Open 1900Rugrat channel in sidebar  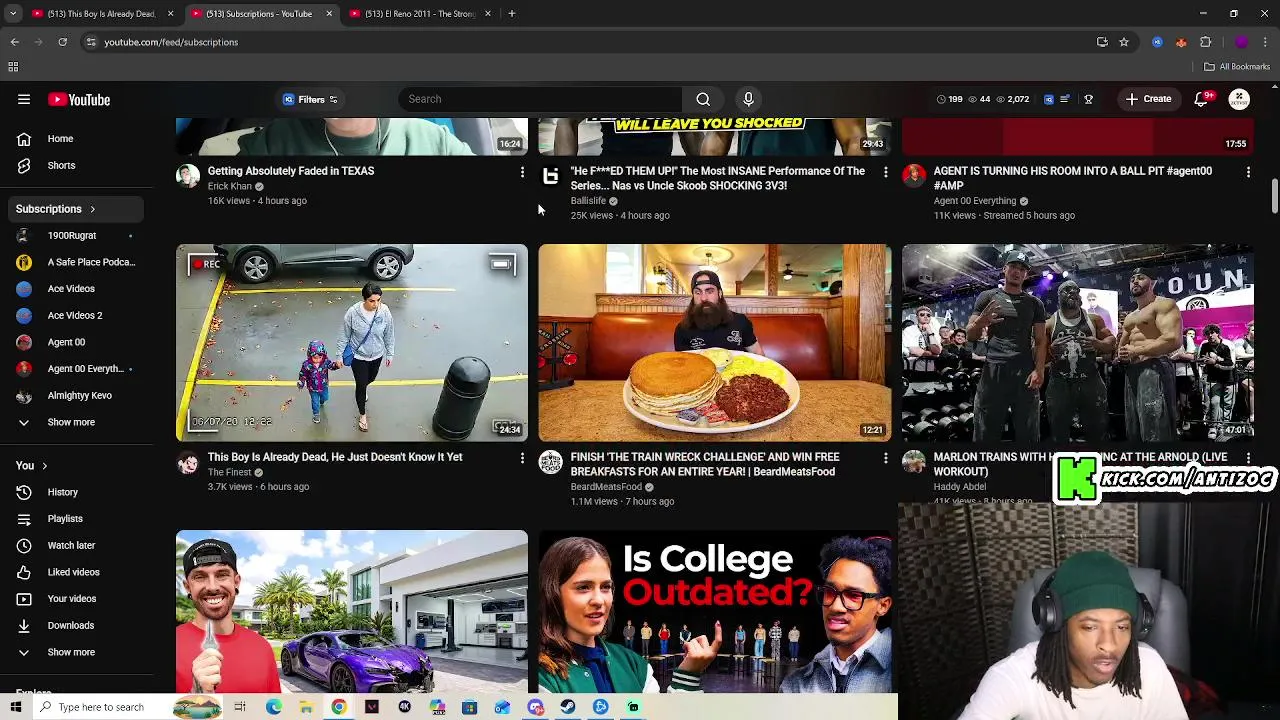pos(75,235)
